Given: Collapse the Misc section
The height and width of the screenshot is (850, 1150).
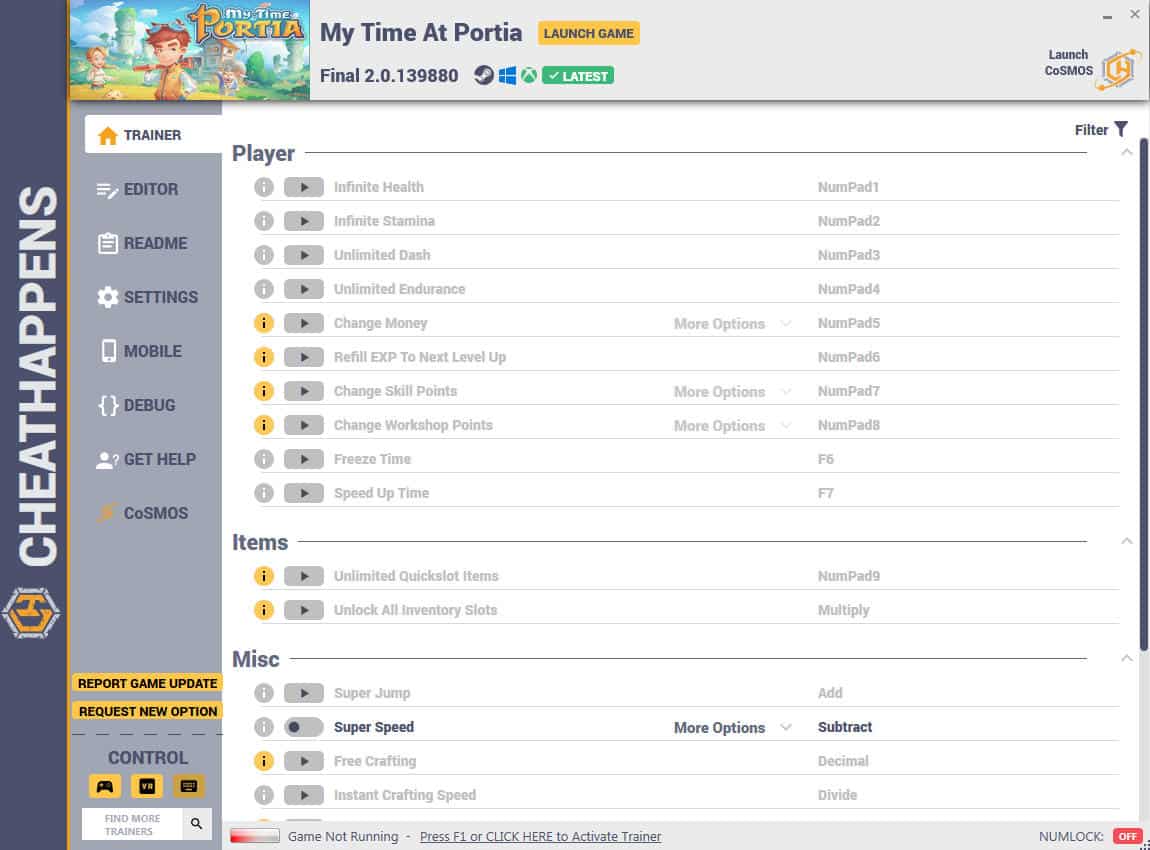Looking at the screenshot, I should [x=1127, y=659].
